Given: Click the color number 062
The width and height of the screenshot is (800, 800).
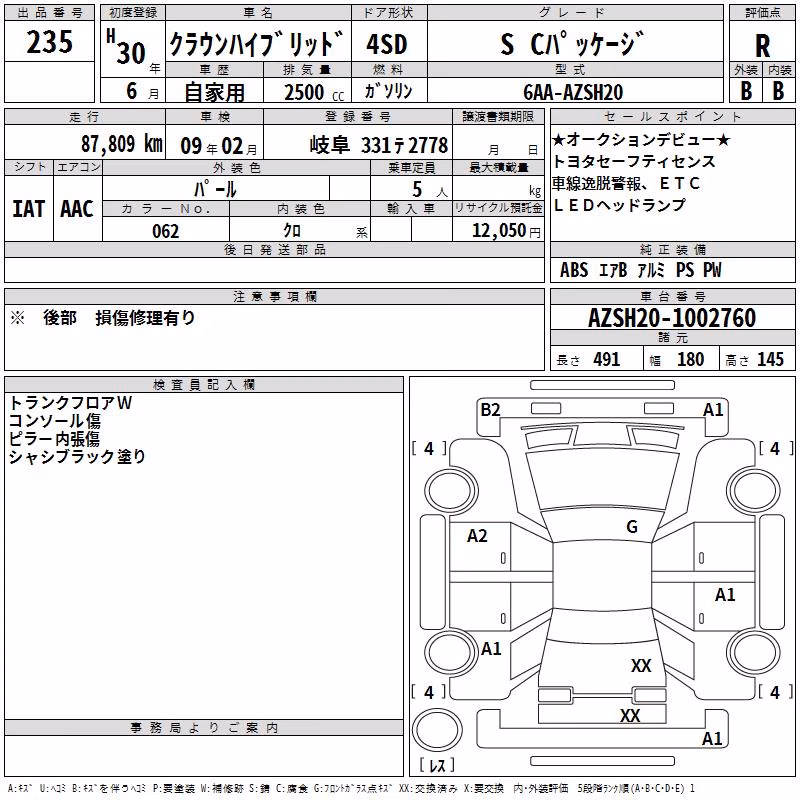Looking at the screenshot, I should 165,231.
